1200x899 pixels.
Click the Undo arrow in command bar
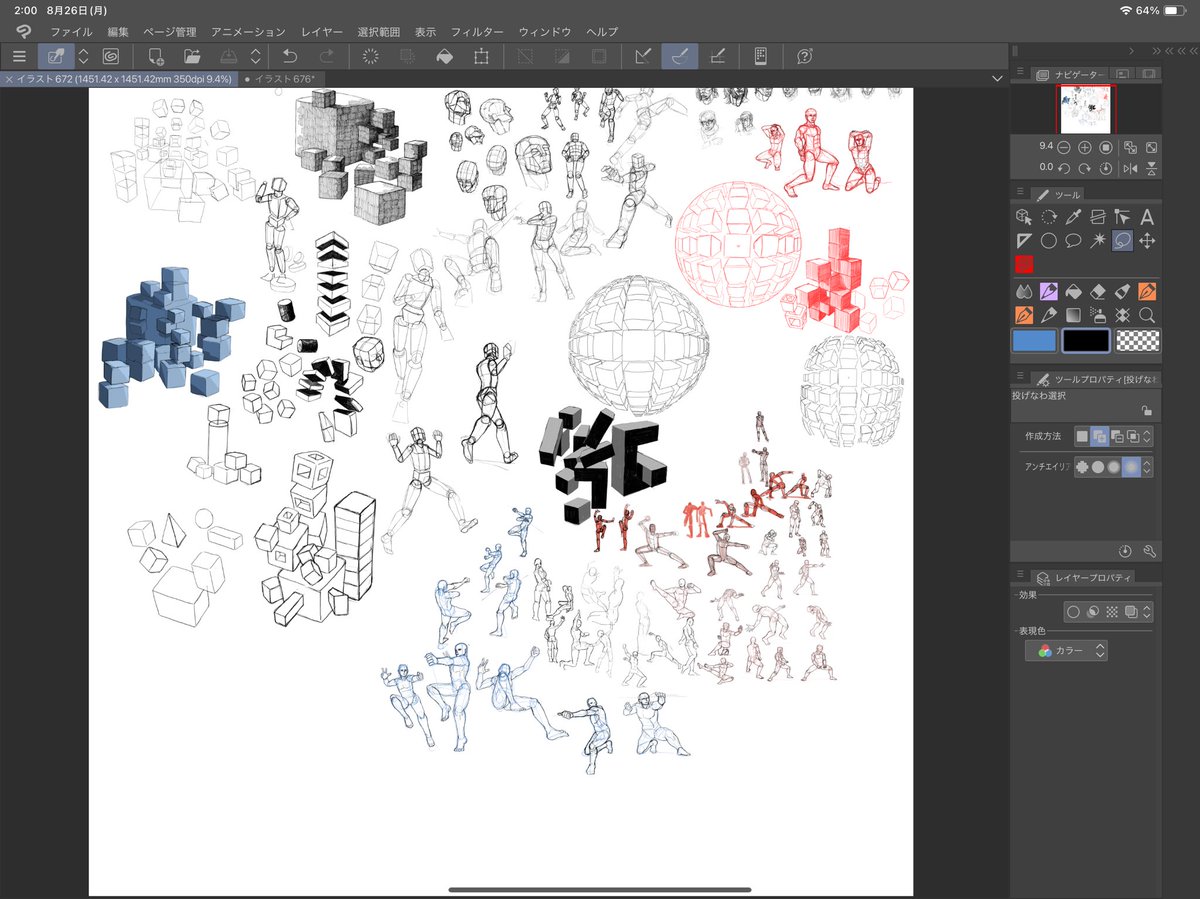click(x=290, y=57)
